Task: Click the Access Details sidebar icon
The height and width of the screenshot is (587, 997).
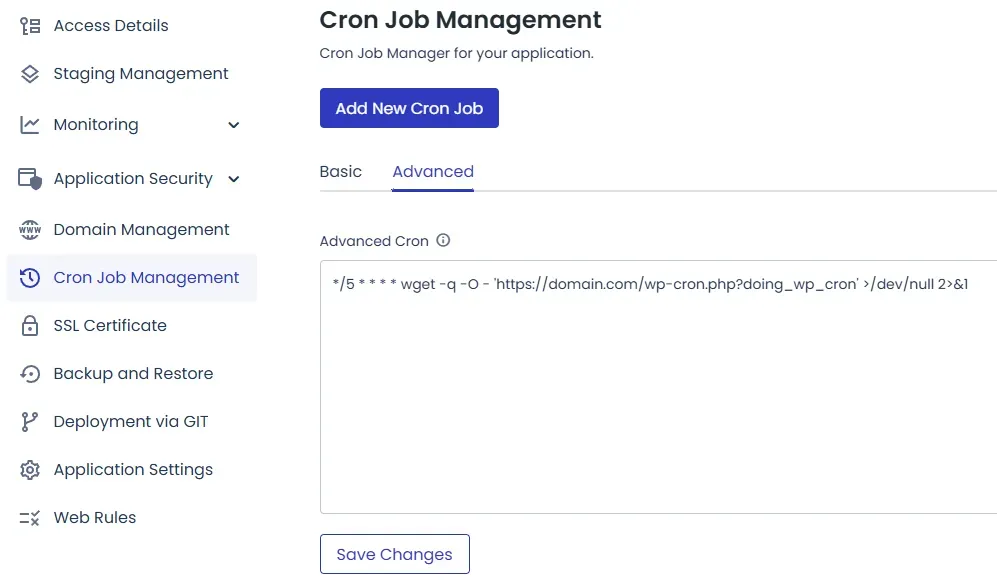Action: [30, 26]
